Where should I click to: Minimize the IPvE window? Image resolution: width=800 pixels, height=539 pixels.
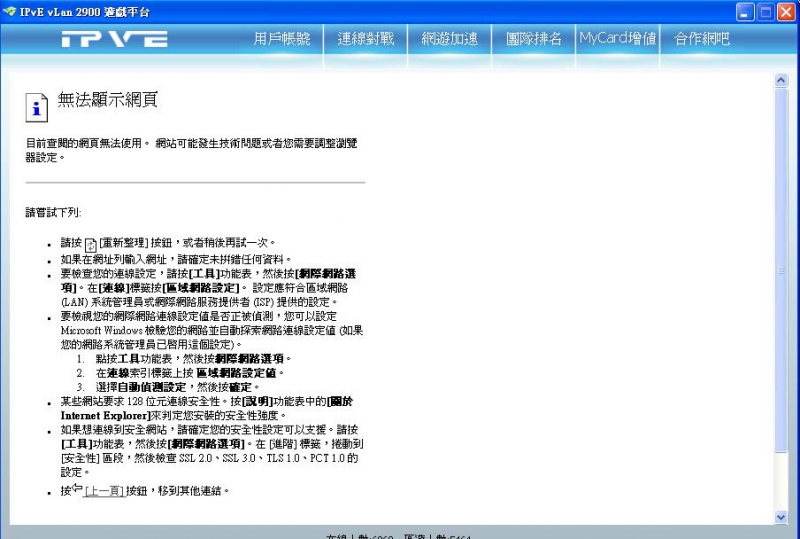coord(745,12)
